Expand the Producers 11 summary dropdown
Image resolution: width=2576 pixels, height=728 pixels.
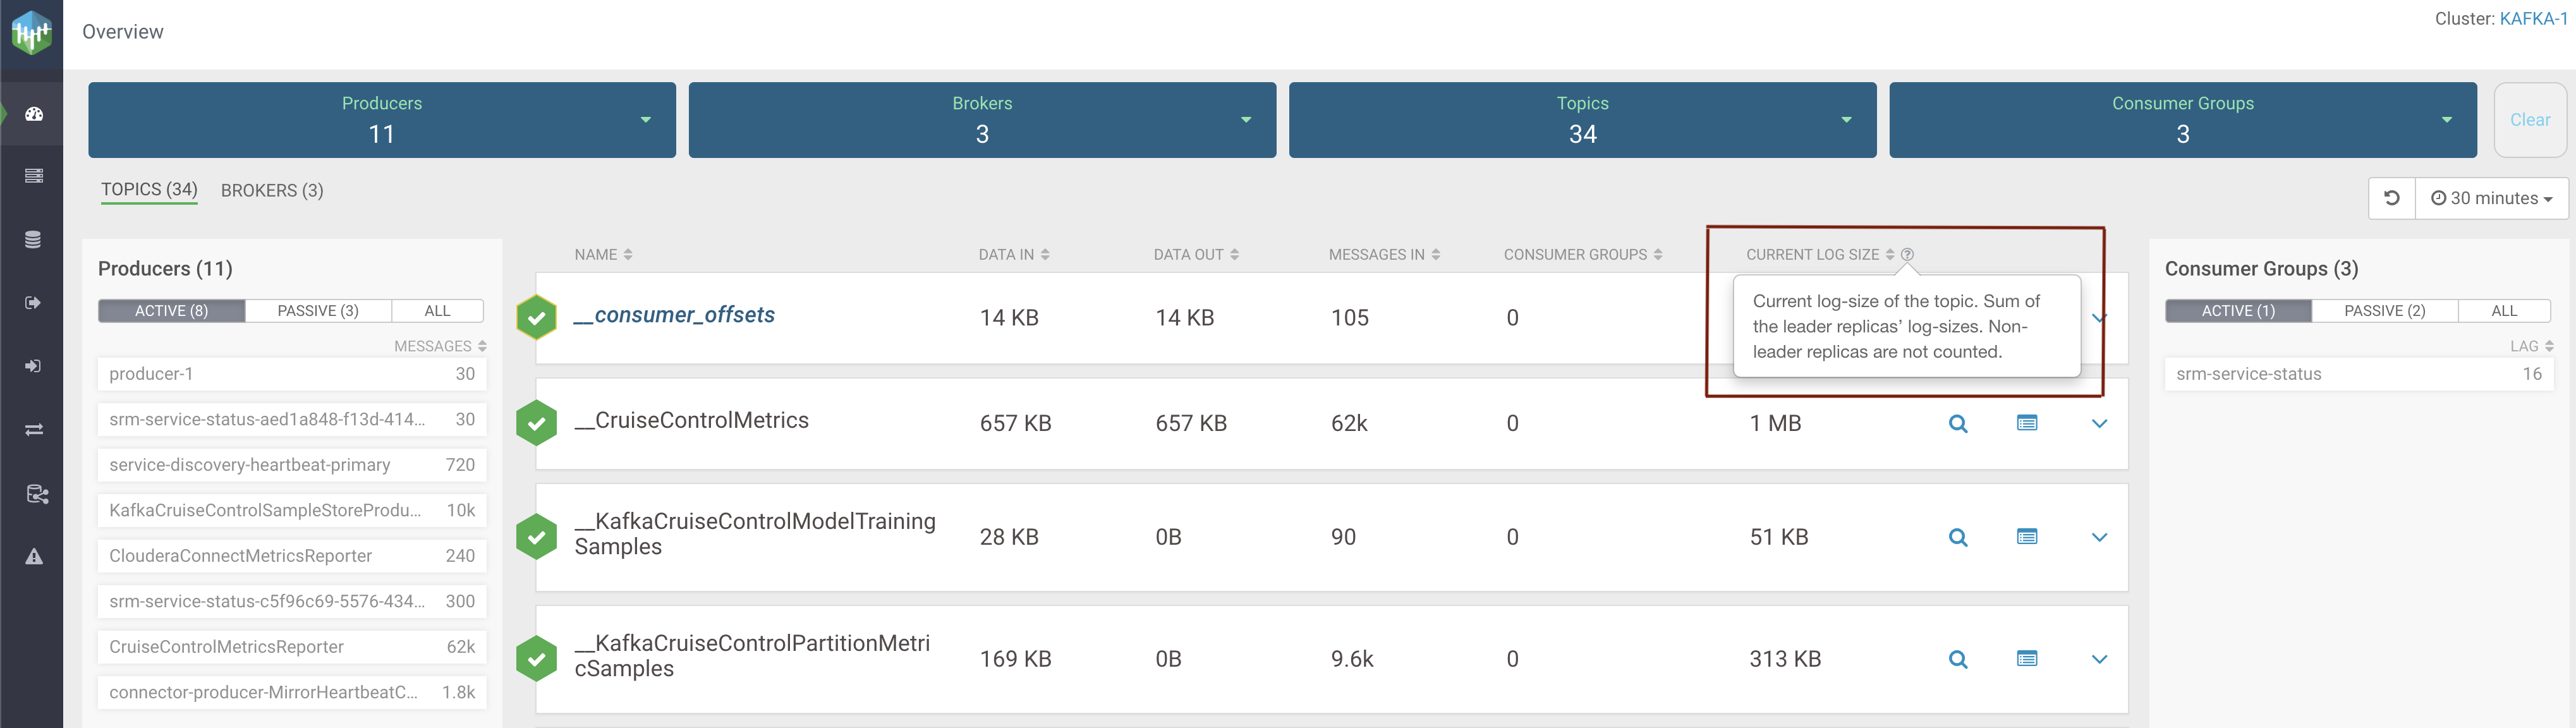645,120
